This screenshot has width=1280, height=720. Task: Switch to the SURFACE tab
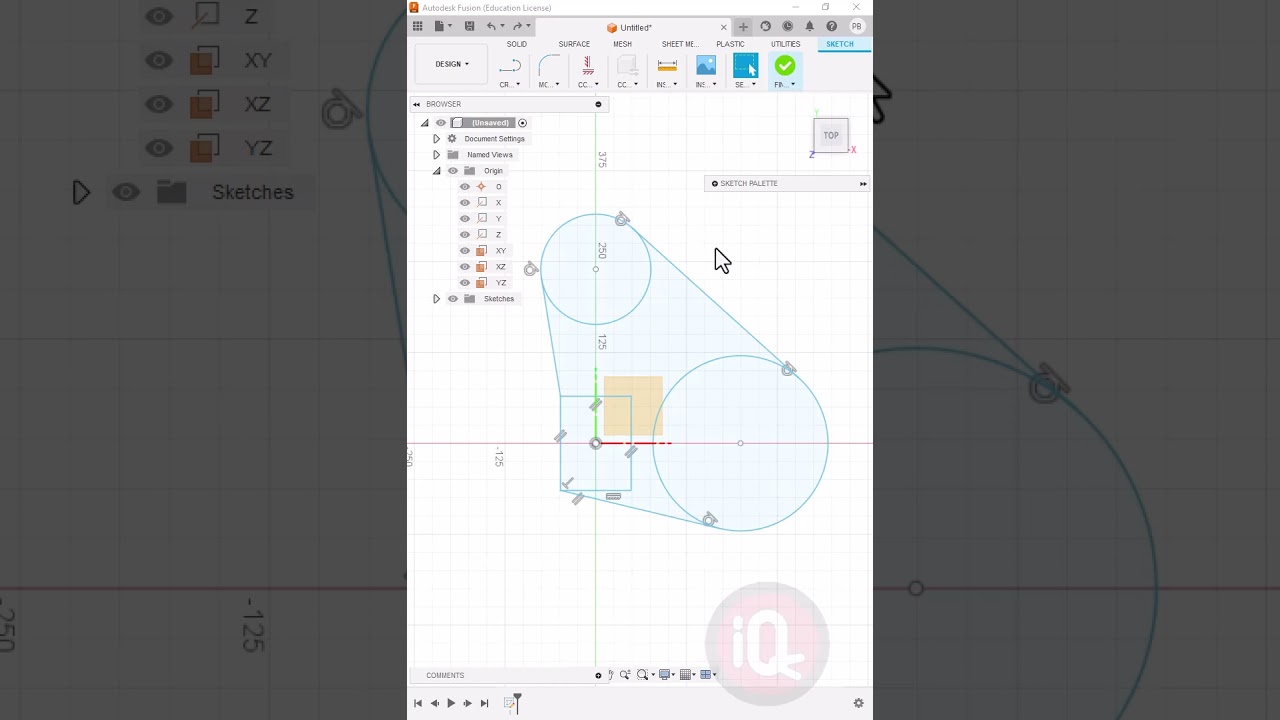coord(574,44)
